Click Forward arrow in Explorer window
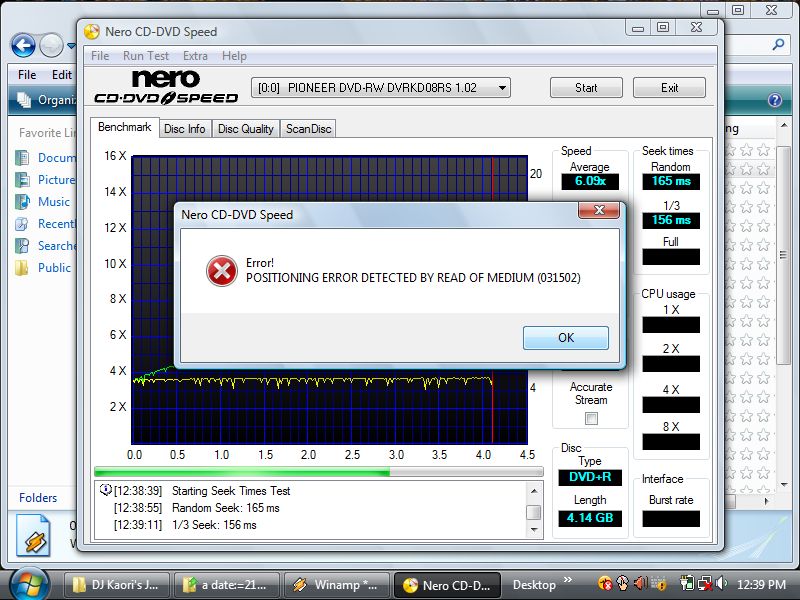Image resolution: width=800 pixels, height=600 pixels. click(x=51, y=46)
